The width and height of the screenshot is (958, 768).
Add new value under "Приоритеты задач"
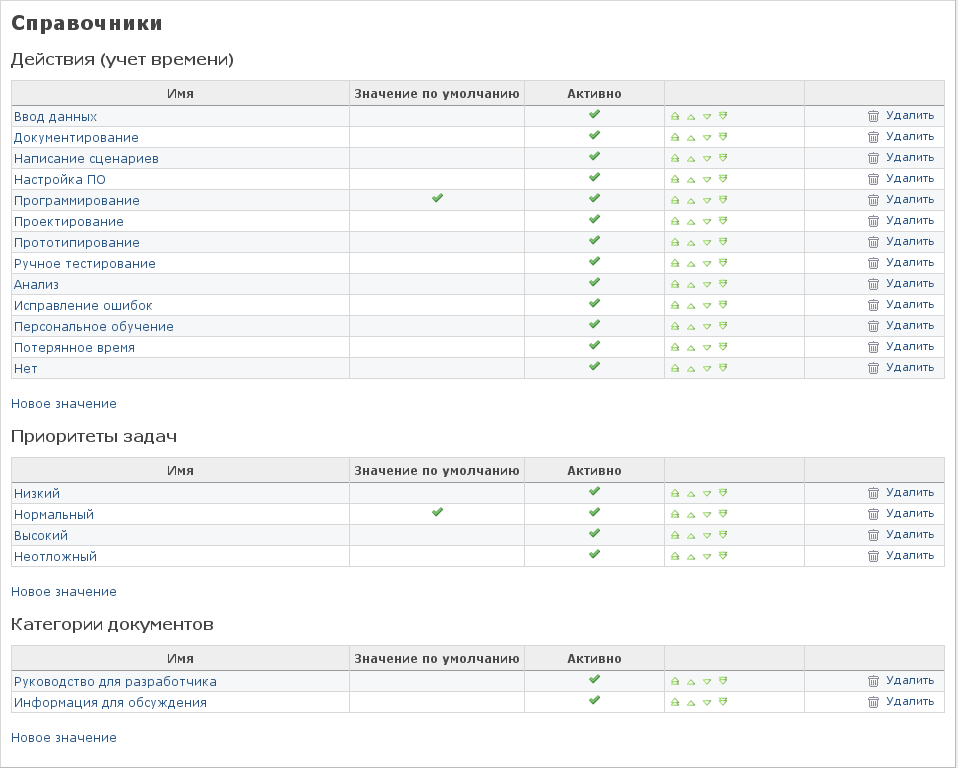64,592
